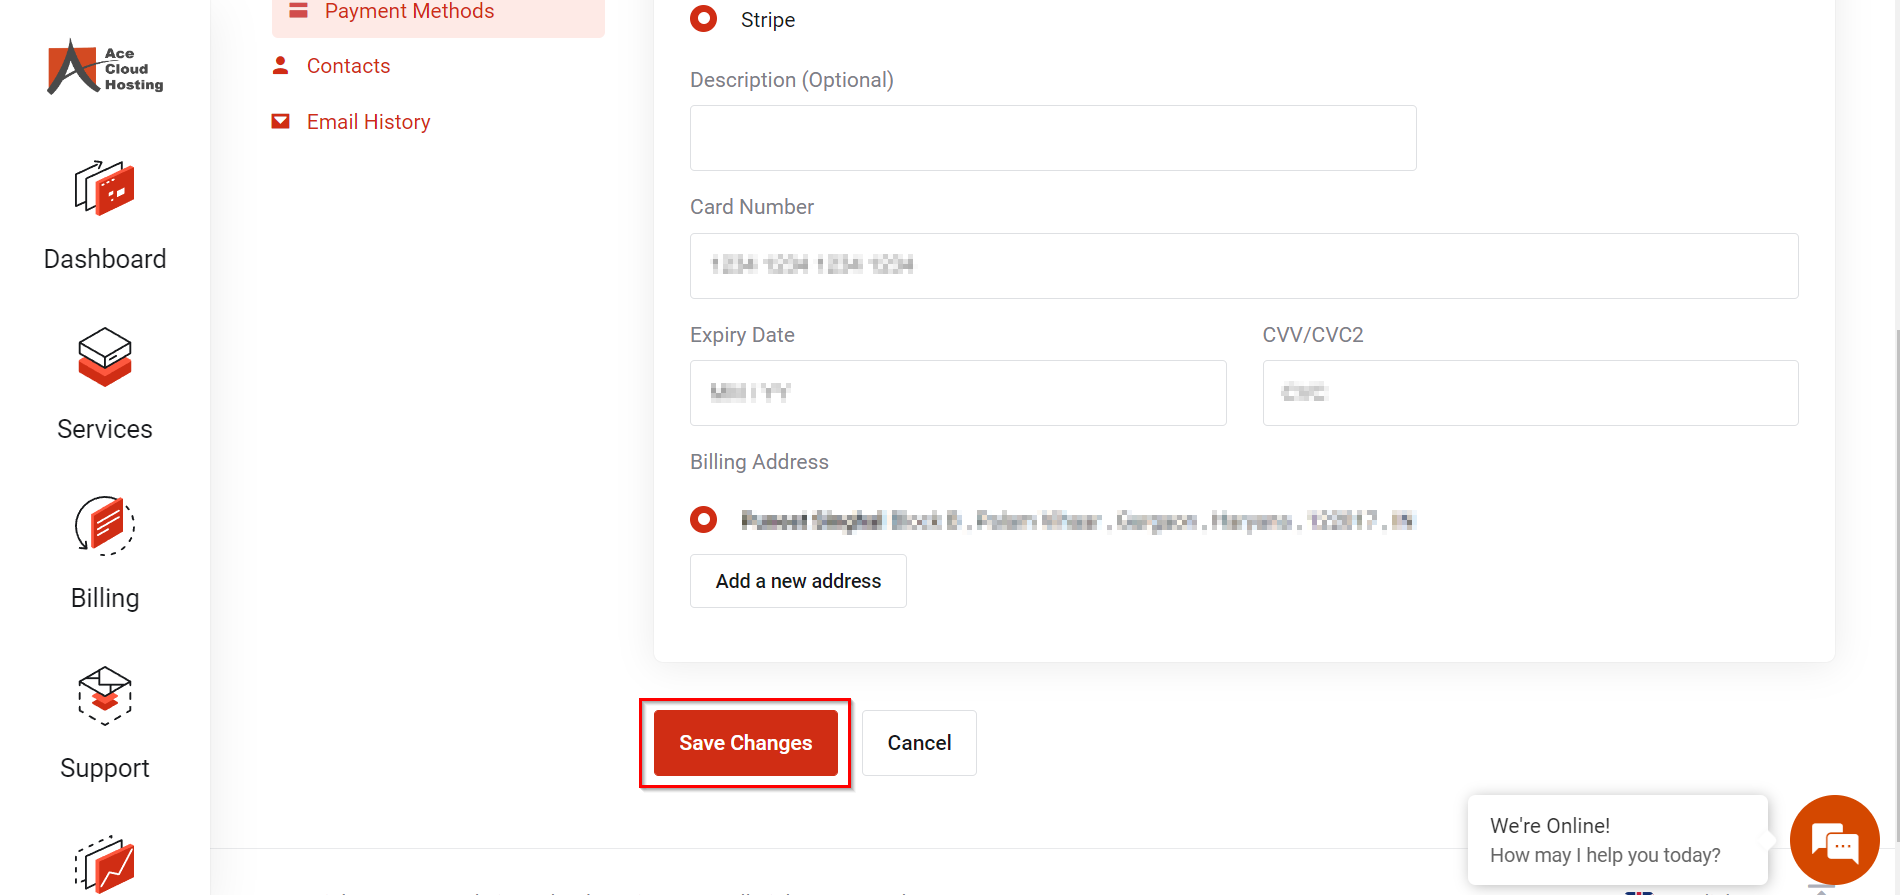Click the chart icon at sidebar bottom
The width and height of the screenshot is (1900, 895).
point(104,864)
